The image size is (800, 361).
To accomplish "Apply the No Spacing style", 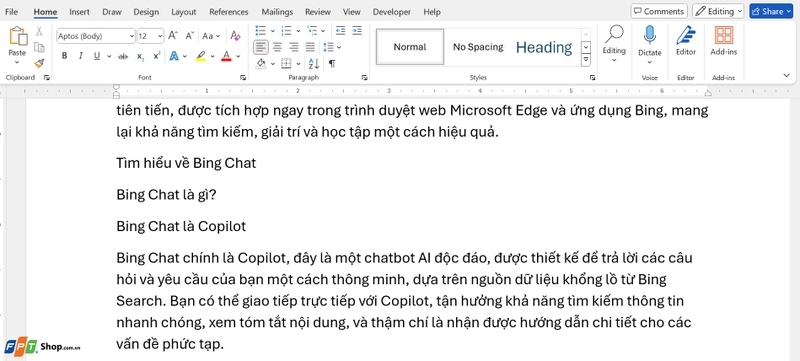I will click(478, 47).
